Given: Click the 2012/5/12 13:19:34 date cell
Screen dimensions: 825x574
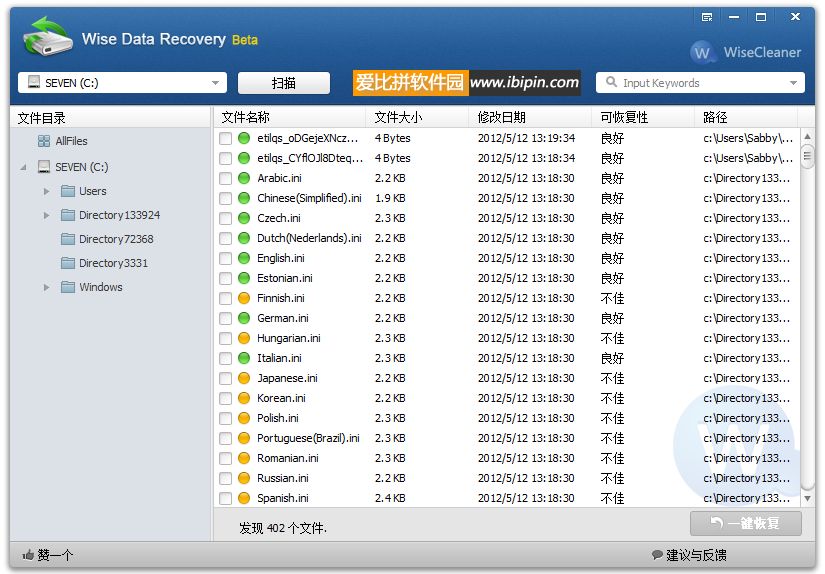Looking at the screenshot, I should [x=526, y=138].
